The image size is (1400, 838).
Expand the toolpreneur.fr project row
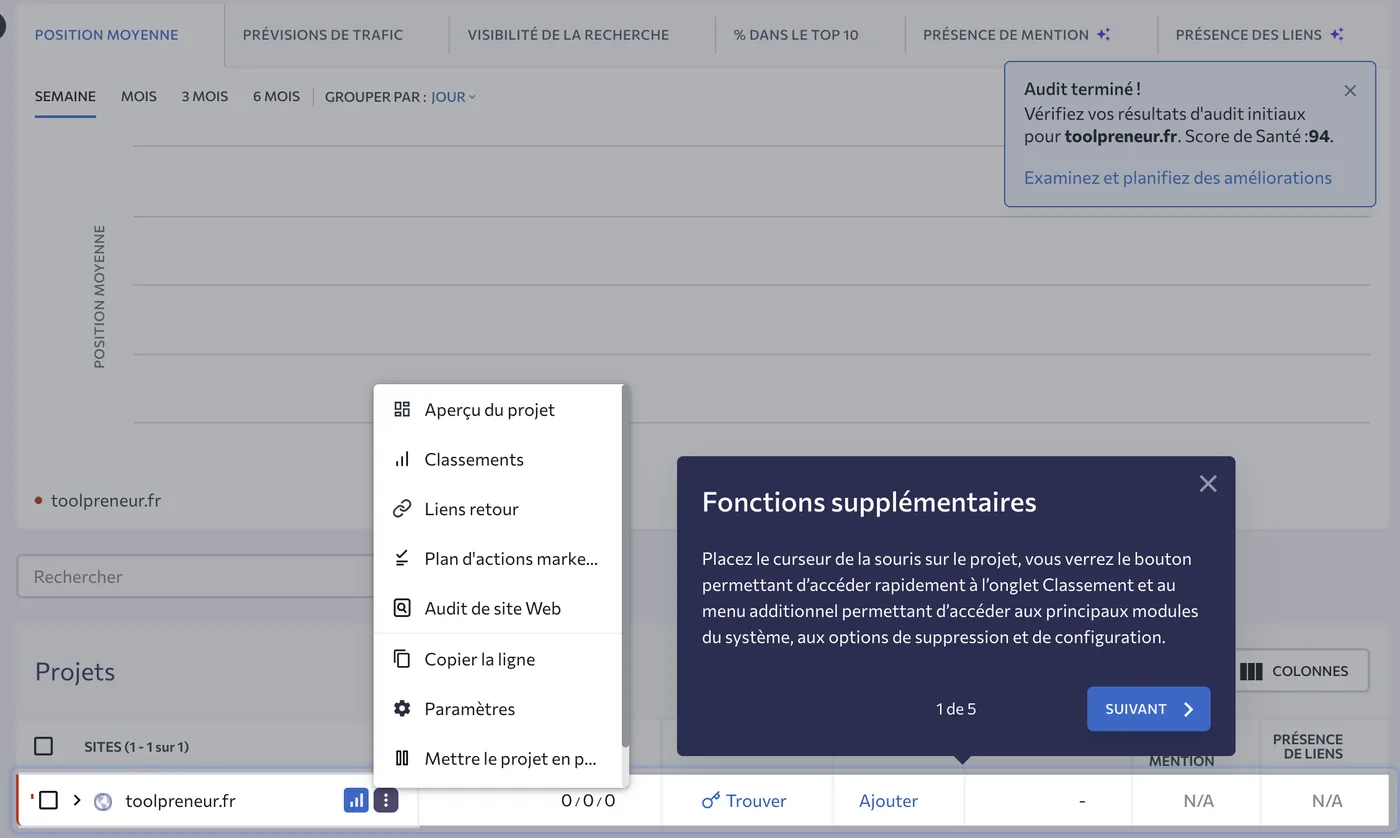[77, 800]
